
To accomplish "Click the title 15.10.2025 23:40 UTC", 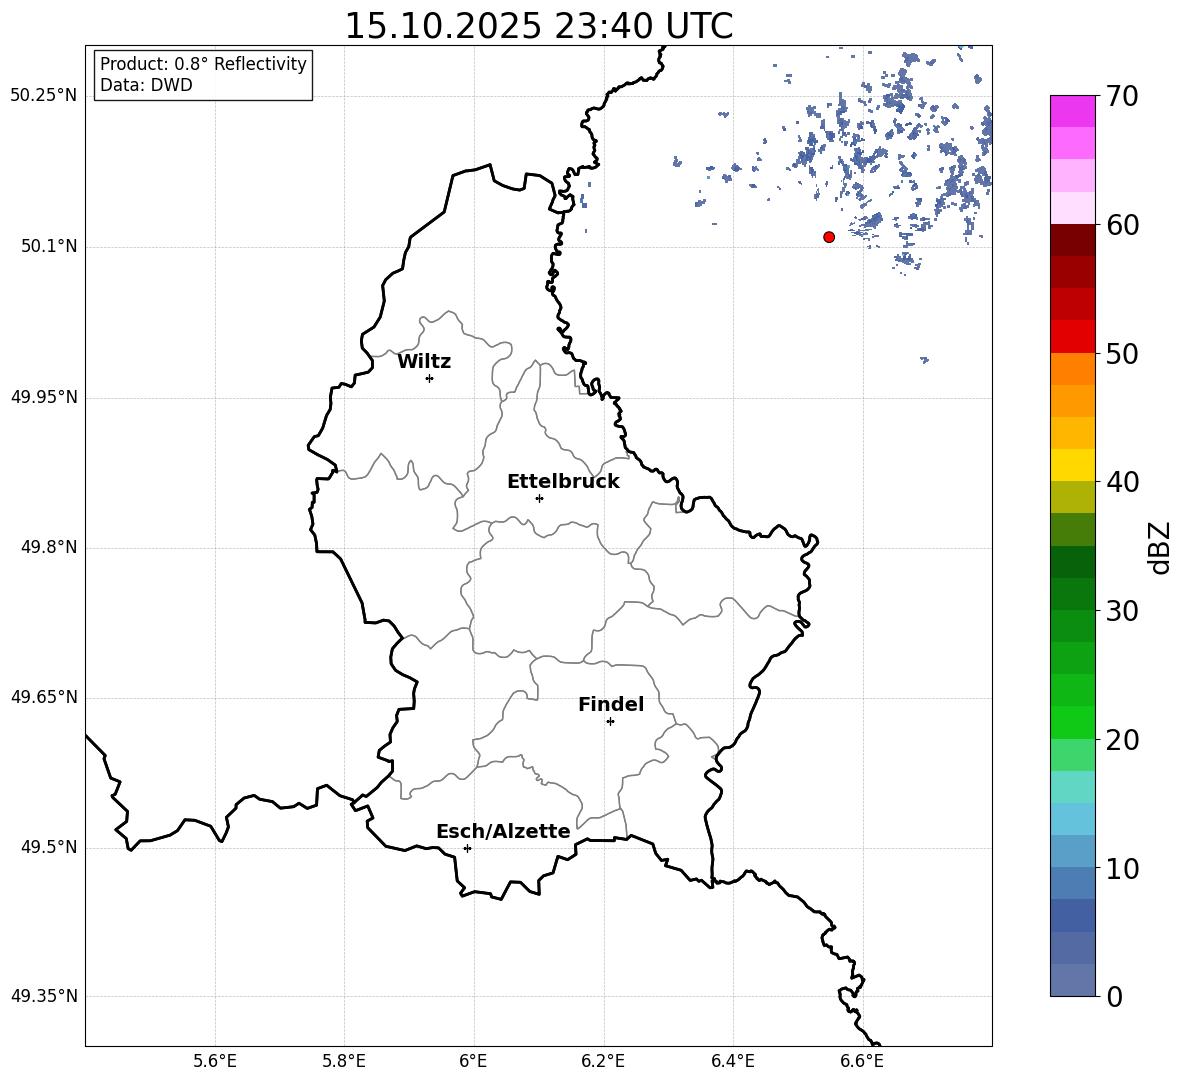I will coord(539,26).
